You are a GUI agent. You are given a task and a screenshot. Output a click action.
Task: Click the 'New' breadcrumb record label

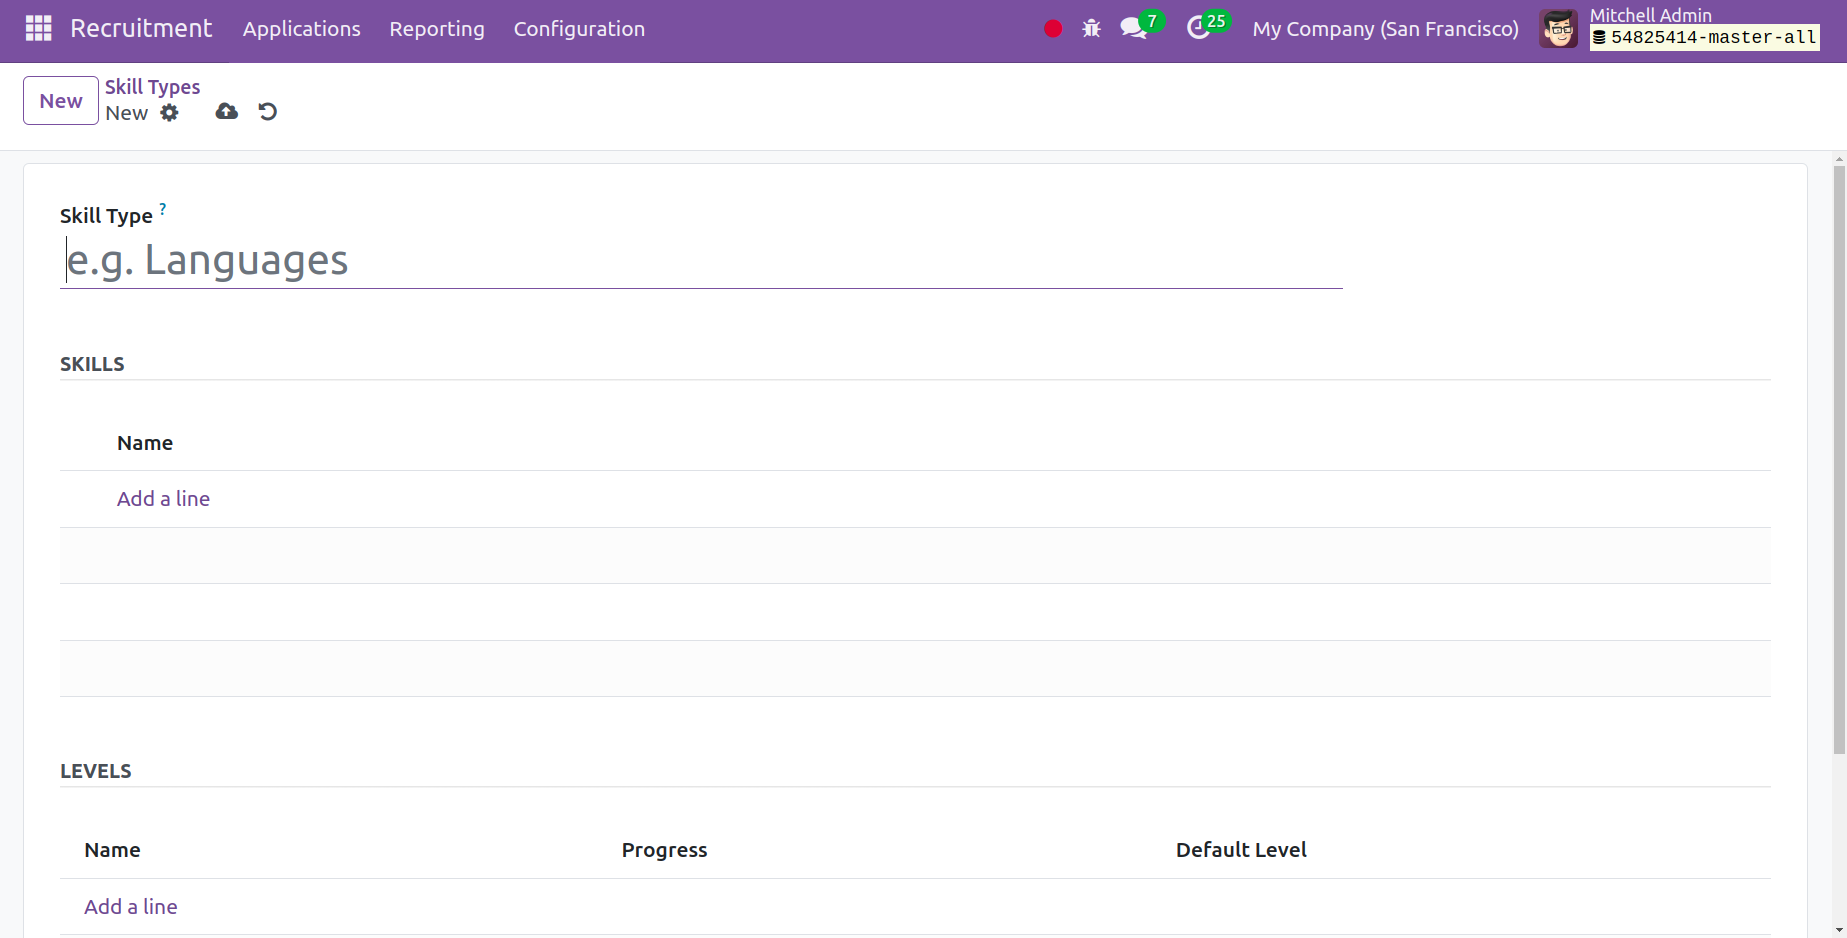(126, 113)
